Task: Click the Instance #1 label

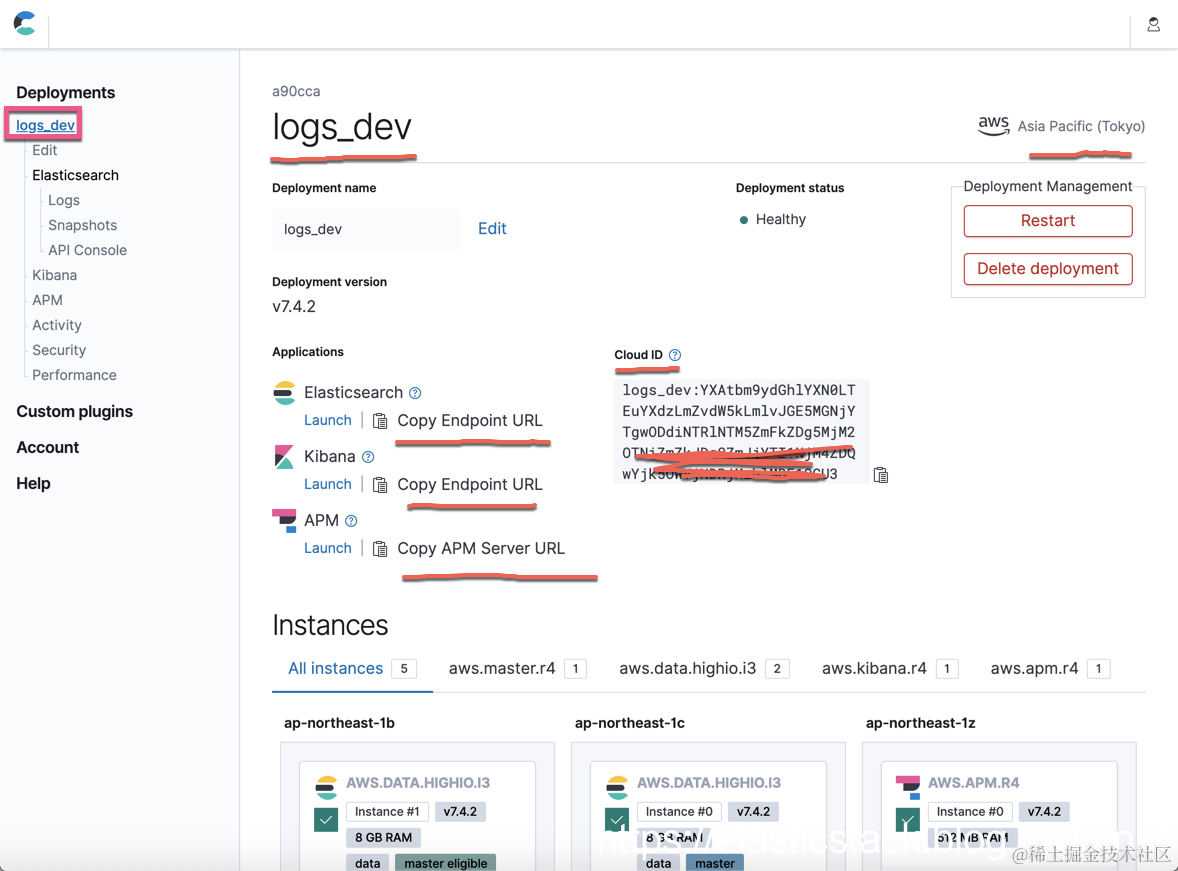Action: [x=387, y=812]
